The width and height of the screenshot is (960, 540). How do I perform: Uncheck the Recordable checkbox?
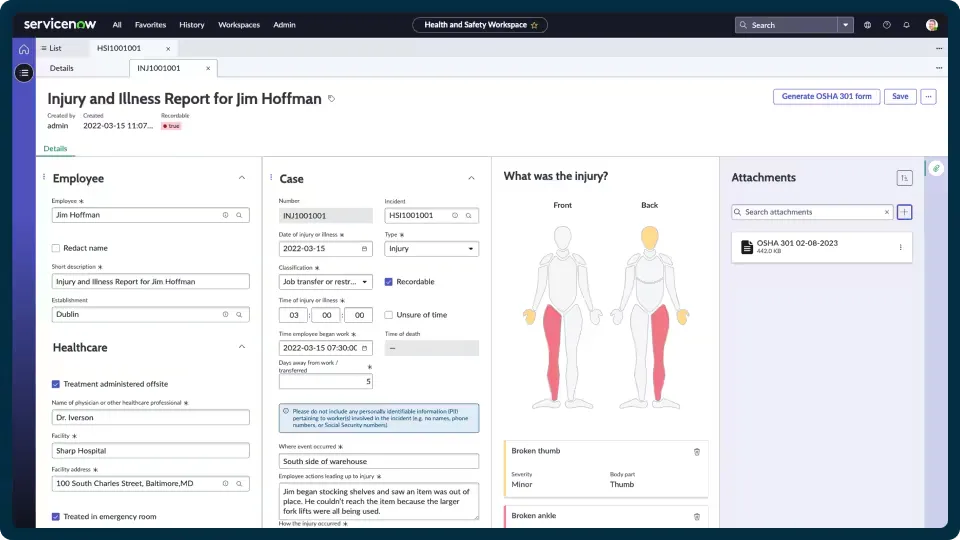tap(389, 282)
